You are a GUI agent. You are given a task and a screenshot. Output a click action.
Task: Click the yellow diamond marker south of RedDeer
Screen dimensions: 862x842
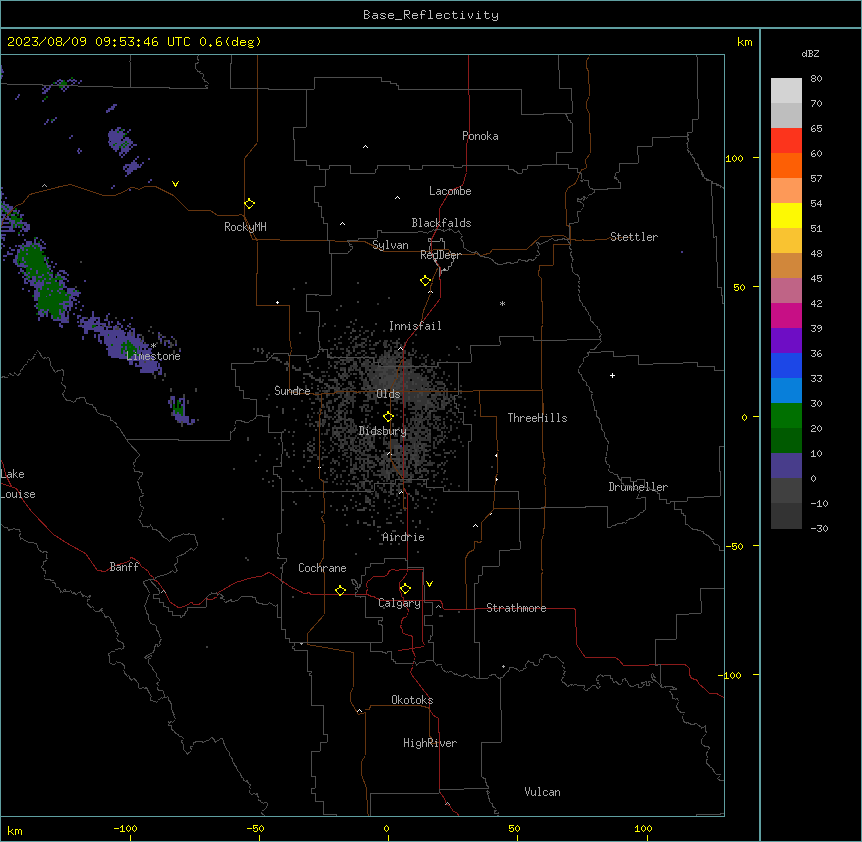tap(426, 281)
